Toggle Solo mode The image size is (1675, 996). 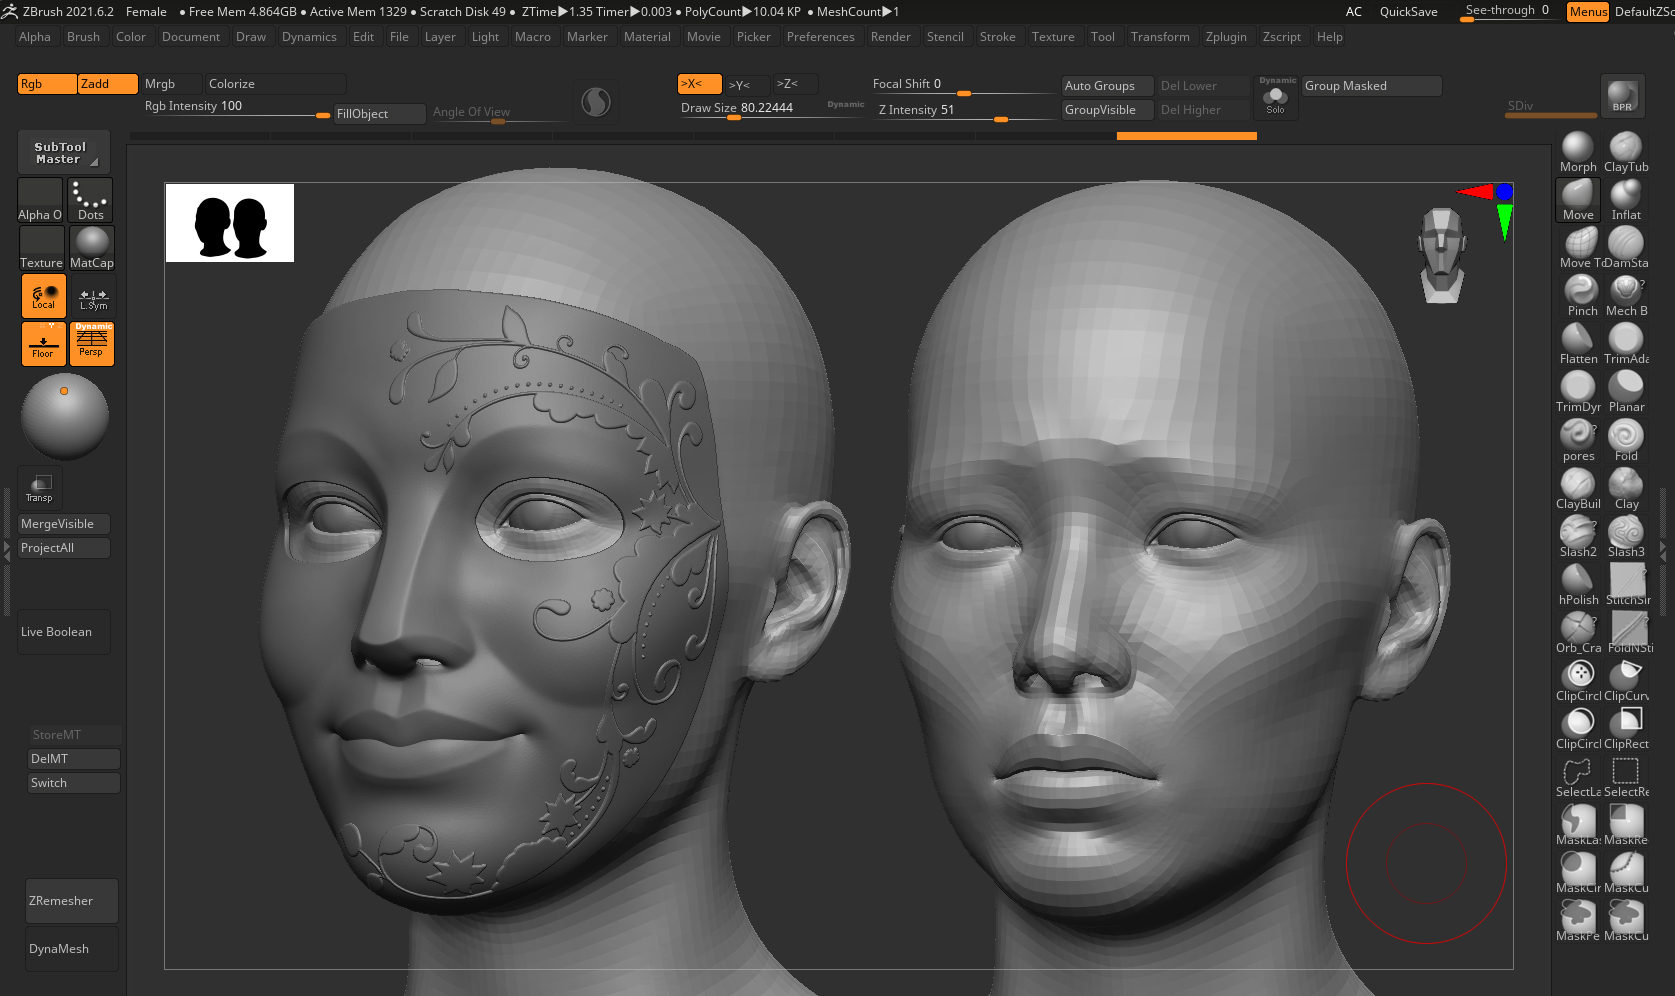(x=1275, y=98)
